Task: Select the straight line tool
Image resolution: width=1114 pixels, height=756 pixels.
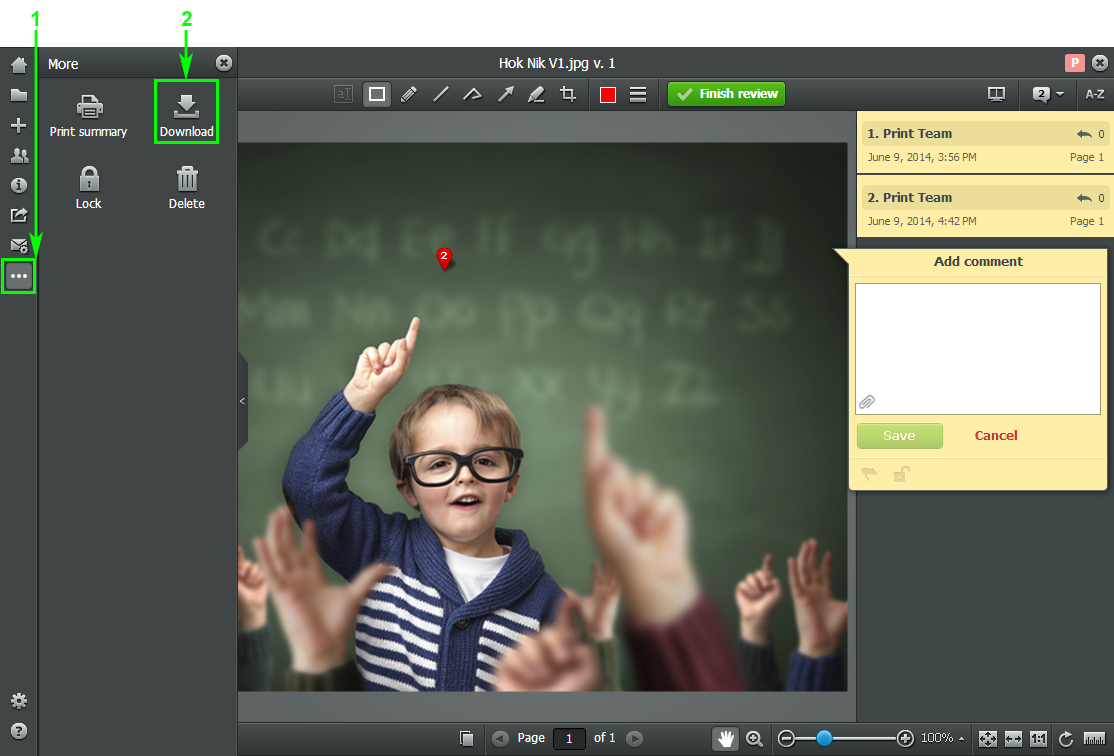Action: pos(440,94)
